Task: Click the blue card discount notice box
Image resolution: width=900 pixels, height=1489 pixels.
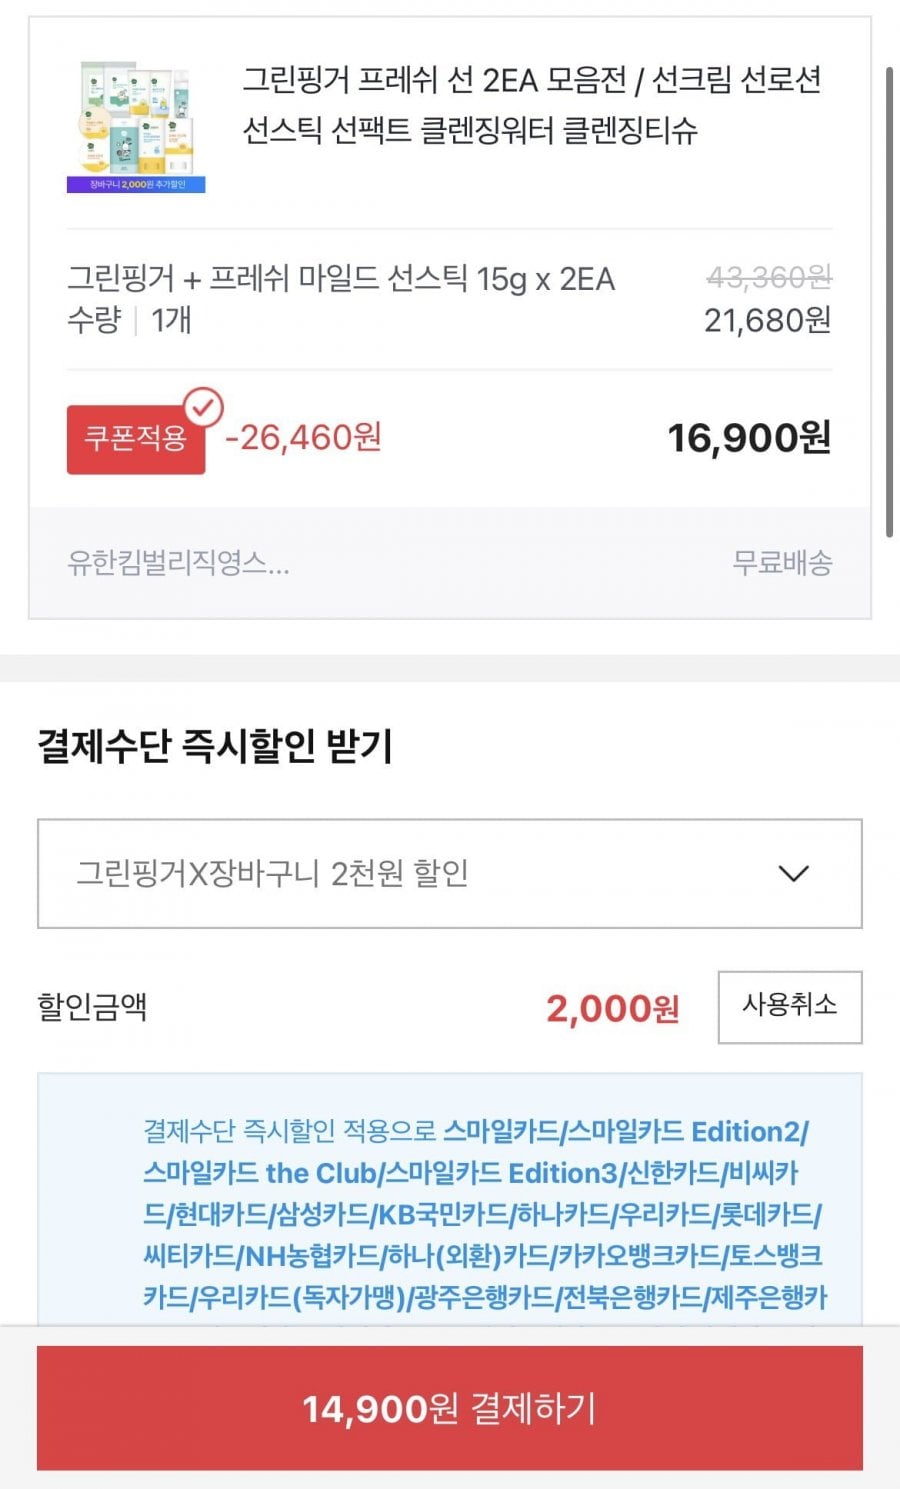Action: [x=450, y=1200]
